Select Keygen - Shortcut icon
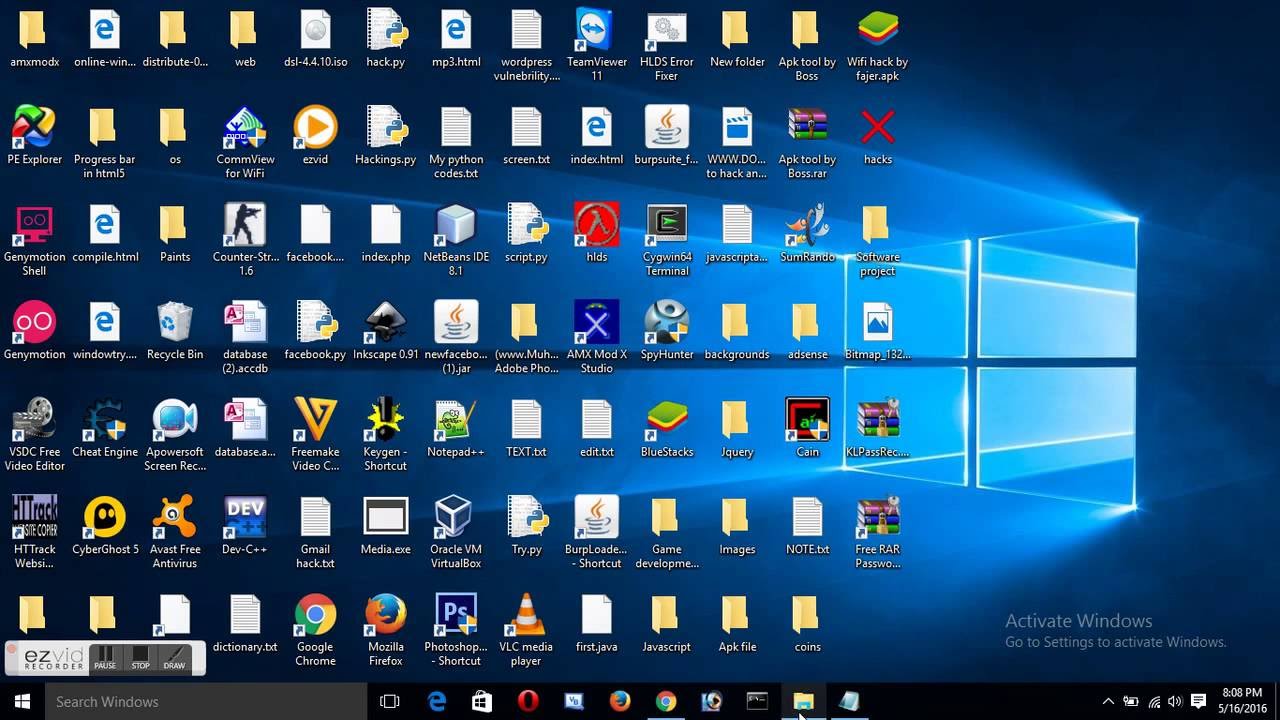 386,435
